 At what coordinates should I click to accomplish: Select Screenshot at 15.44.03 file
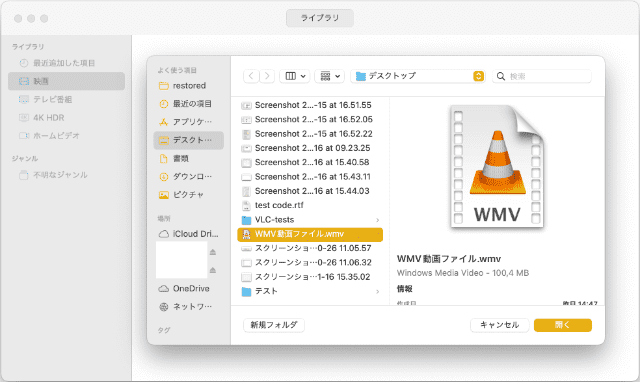click(310, 191)
